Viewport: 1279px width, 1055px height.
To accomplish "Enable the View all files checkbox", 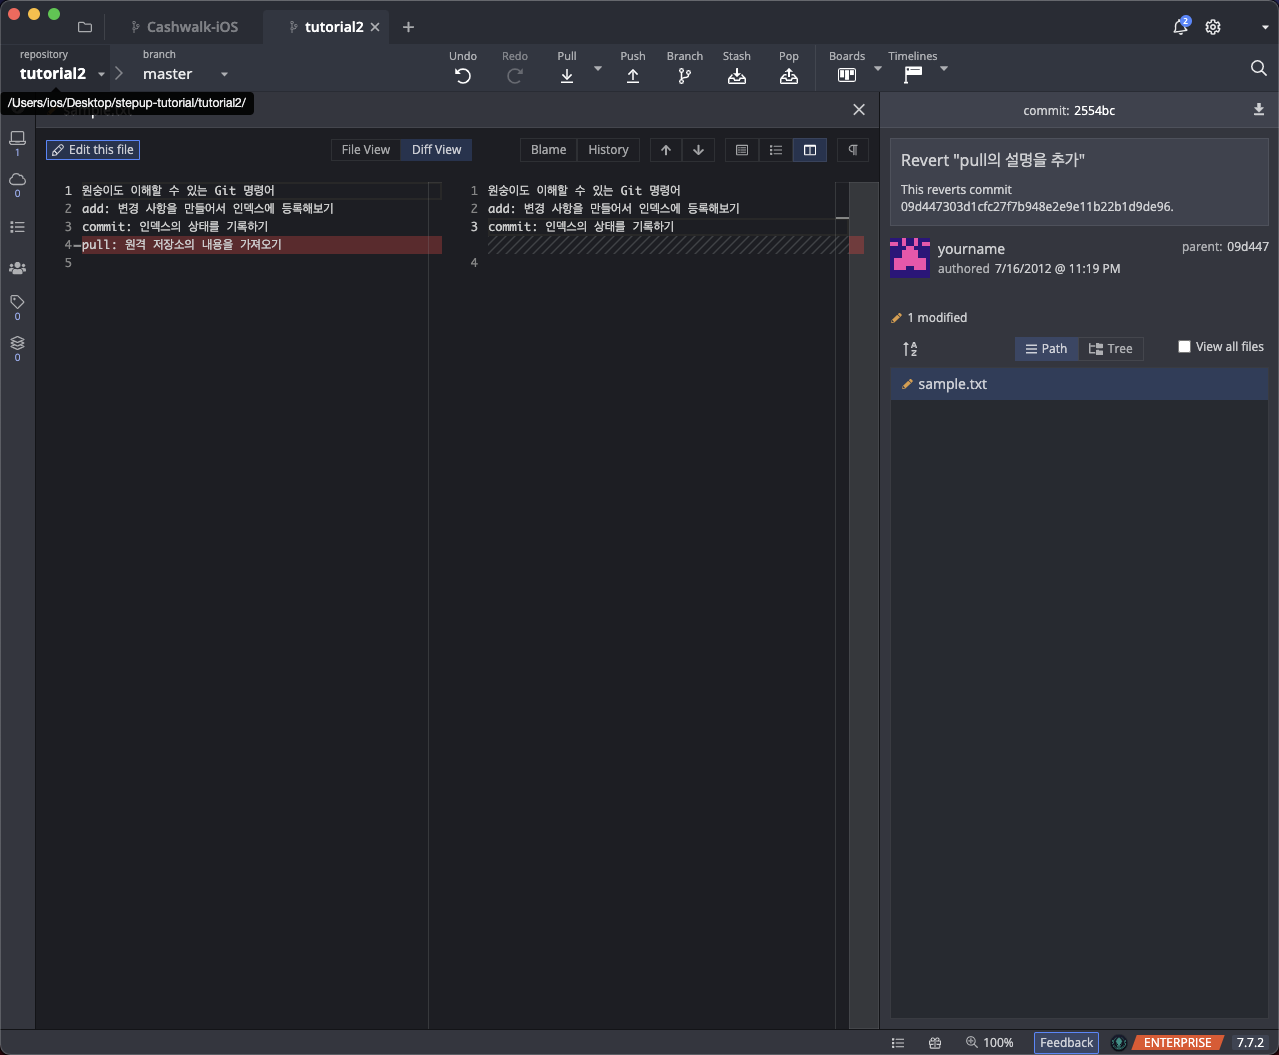I will click(x=1185, y=347).
